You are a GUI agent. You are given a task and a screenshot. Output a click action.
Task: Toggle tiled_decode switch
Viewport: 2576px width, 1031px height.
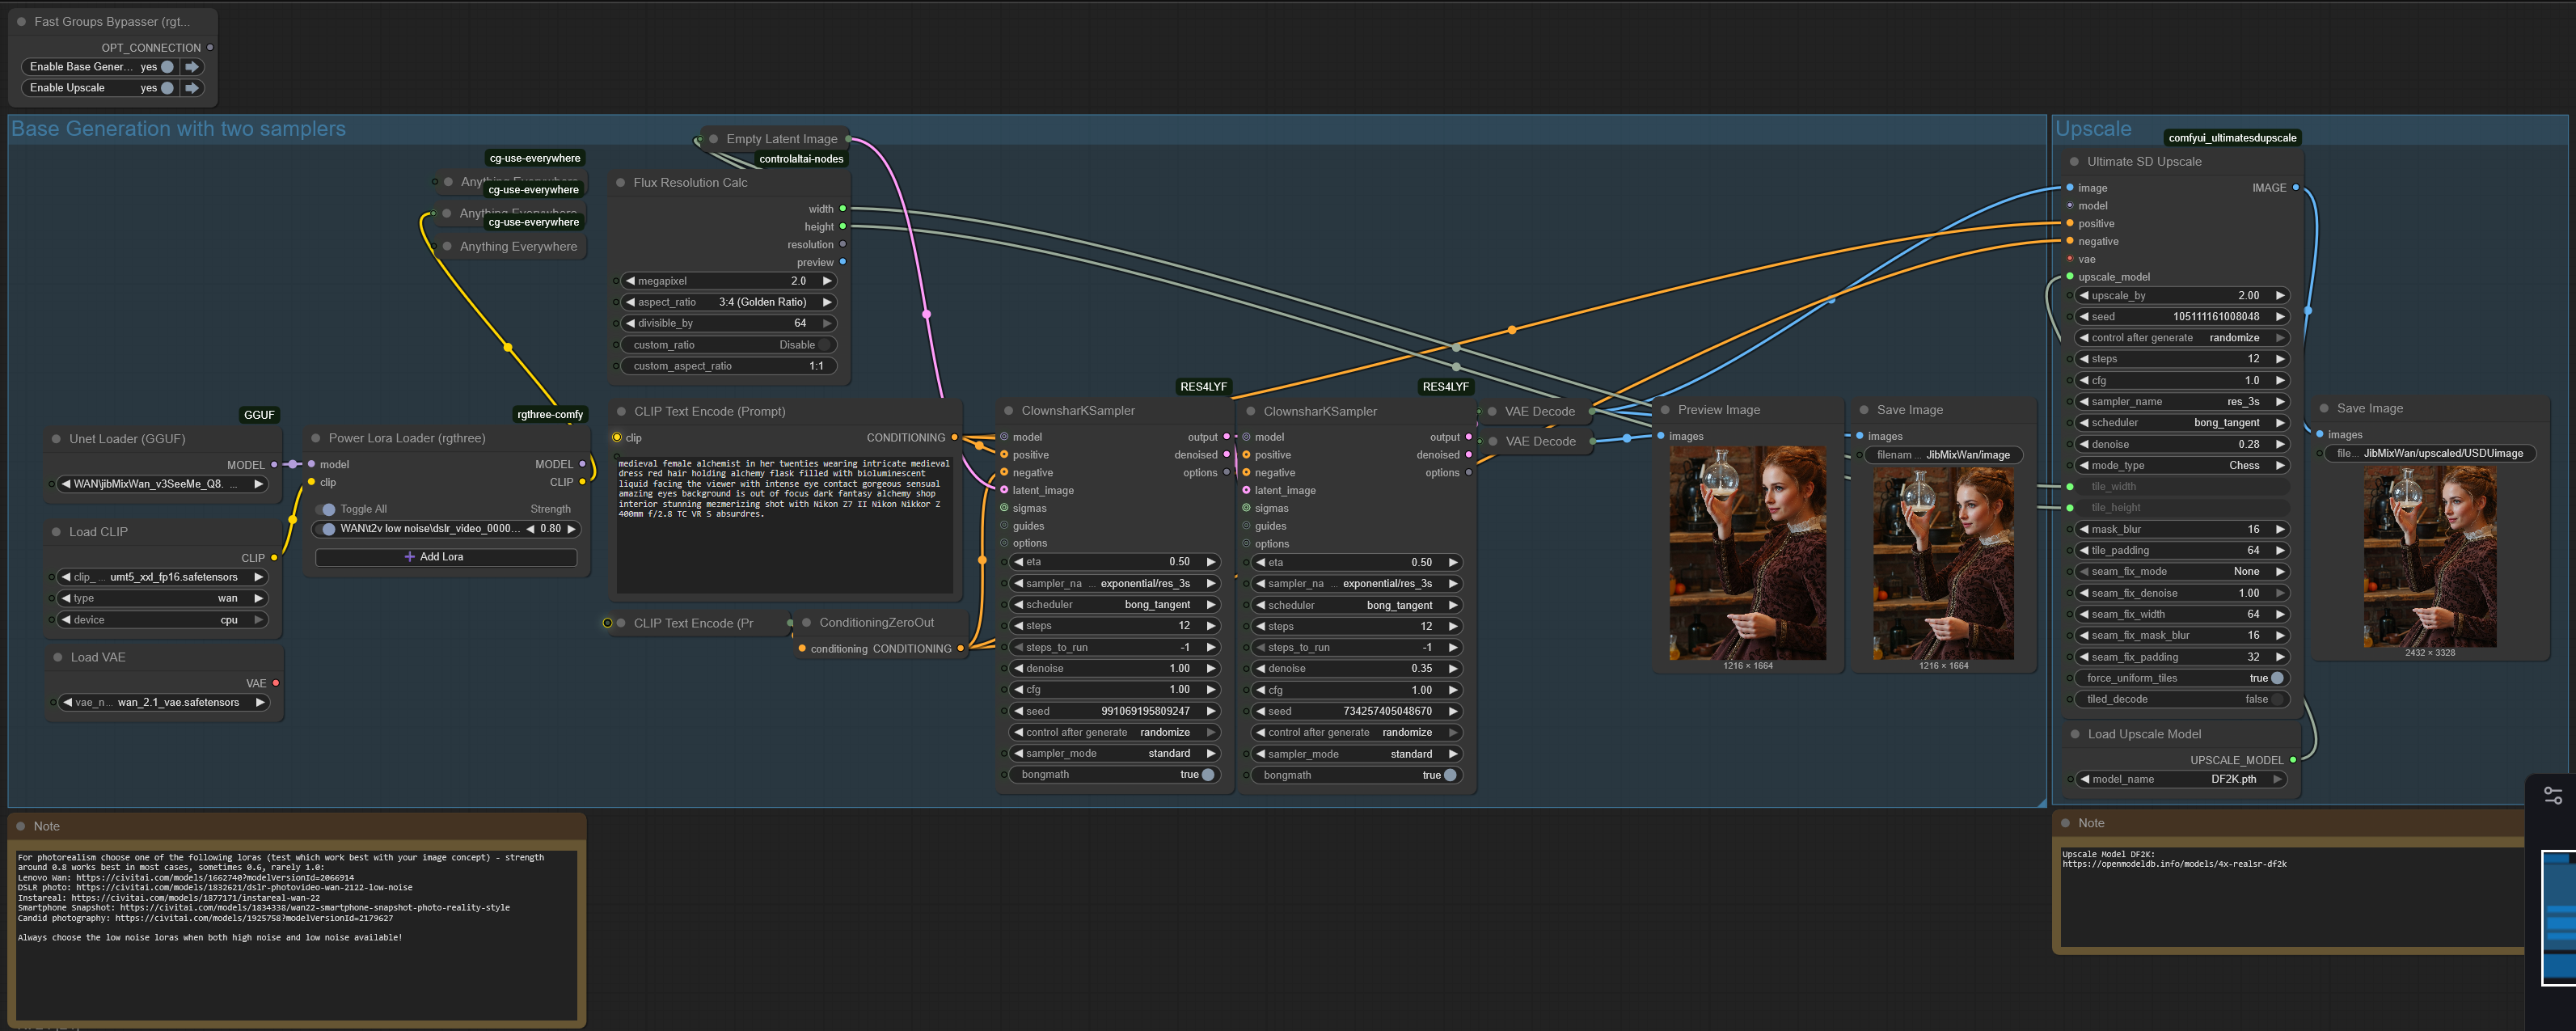click(x=2276, y=699)
